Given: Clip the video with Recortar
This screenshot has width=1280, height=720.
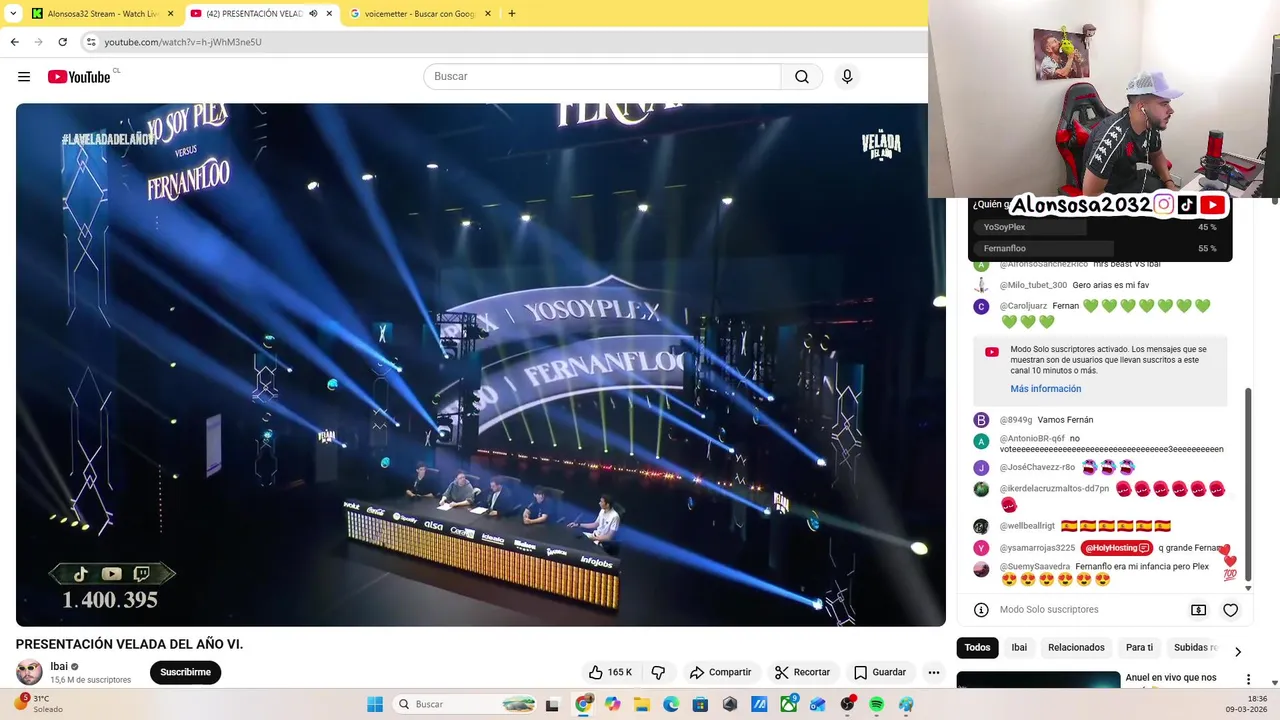Looking at the screenshot, I should pyautogui.click(x=803, y=672).
